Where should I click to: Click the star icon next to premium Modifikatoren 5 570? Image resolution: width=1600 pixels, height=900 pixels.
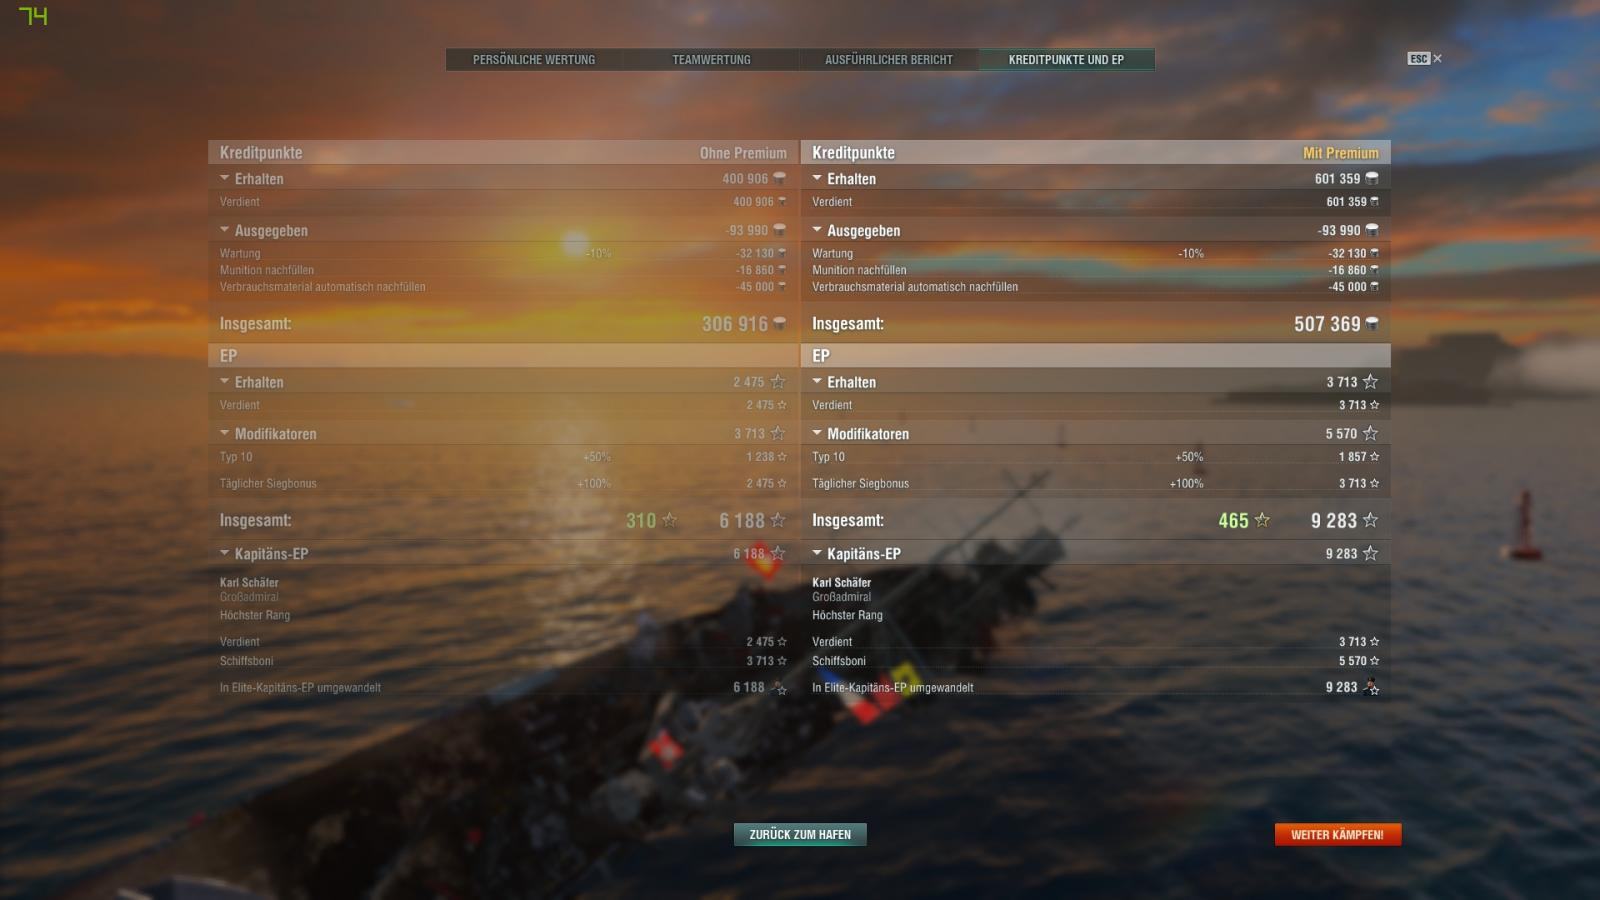point(1370,433)
